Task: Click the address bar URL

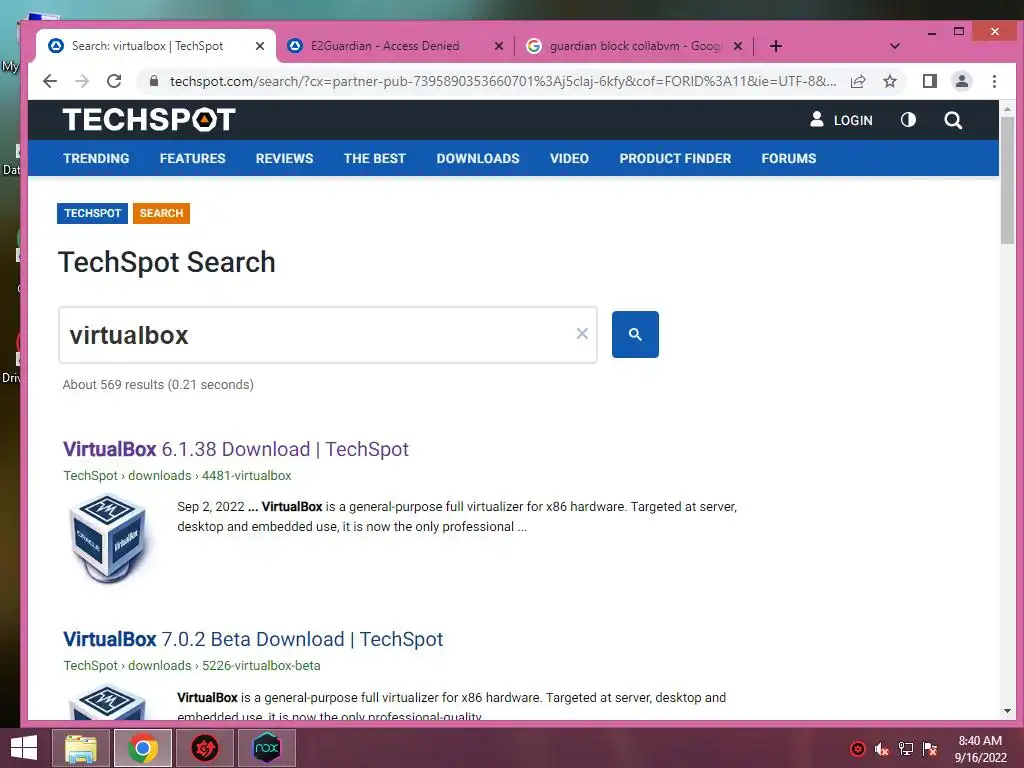Action: [503, 81]
